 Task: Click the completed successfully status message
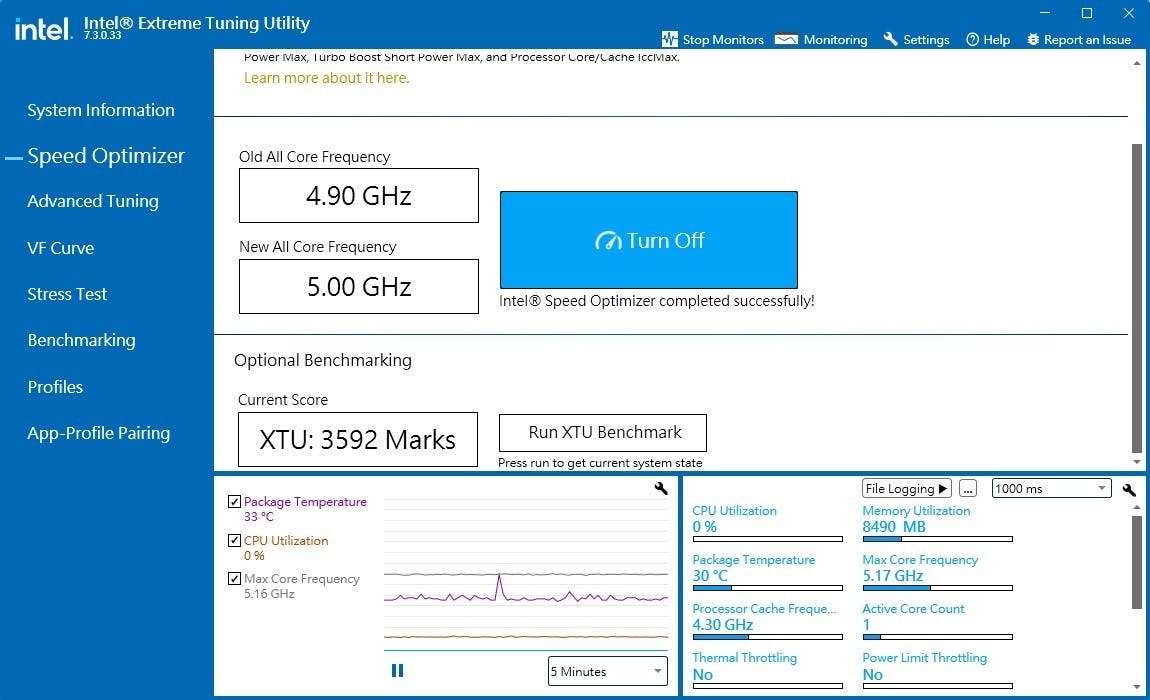pyautogui.click(x=656, y=301)
